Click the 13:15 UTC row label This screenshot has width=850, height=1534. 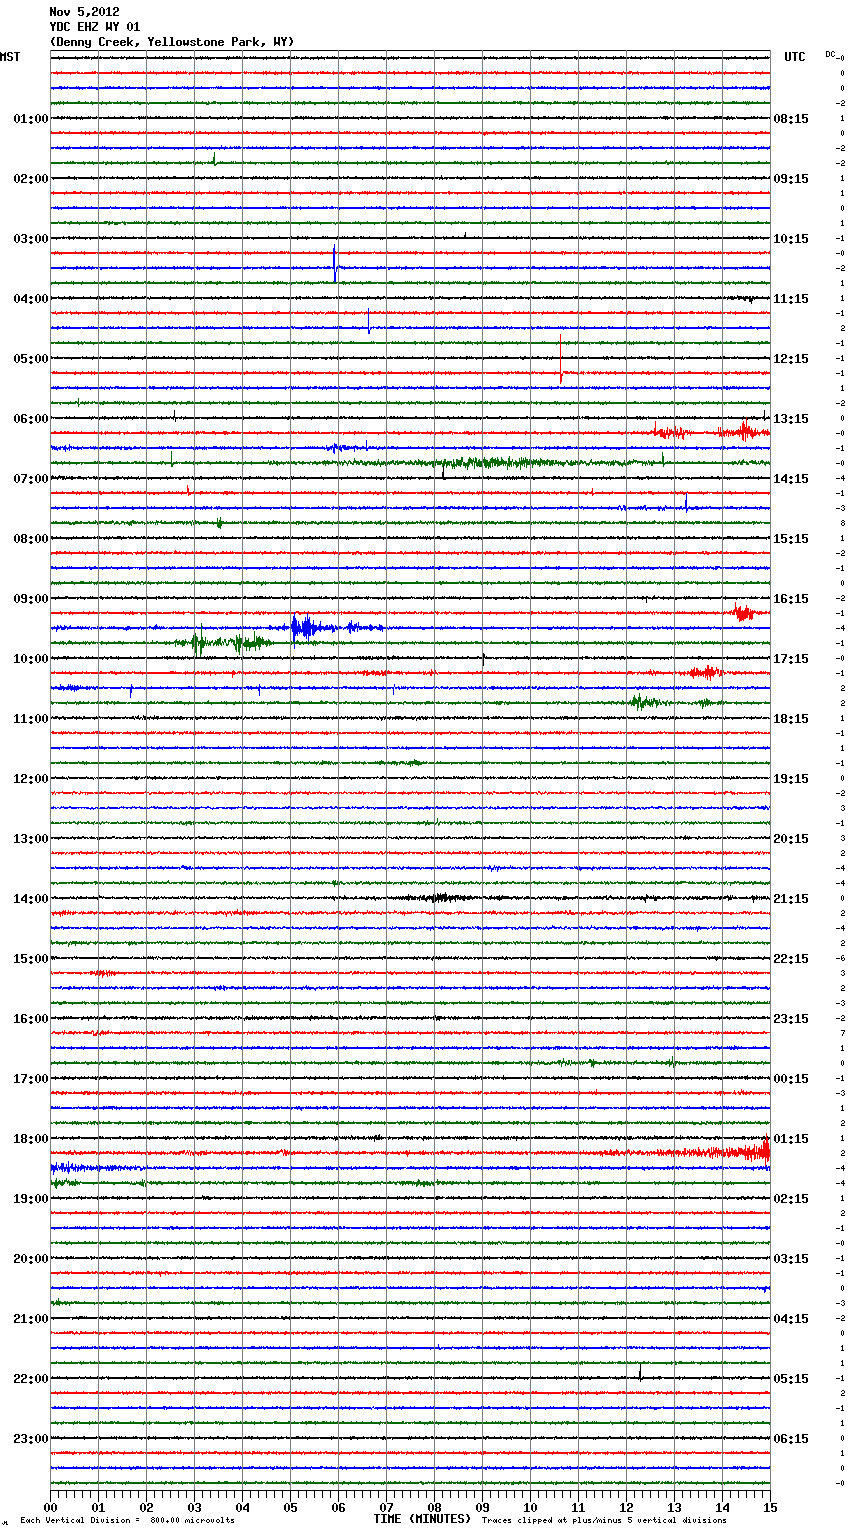point(791,419)
